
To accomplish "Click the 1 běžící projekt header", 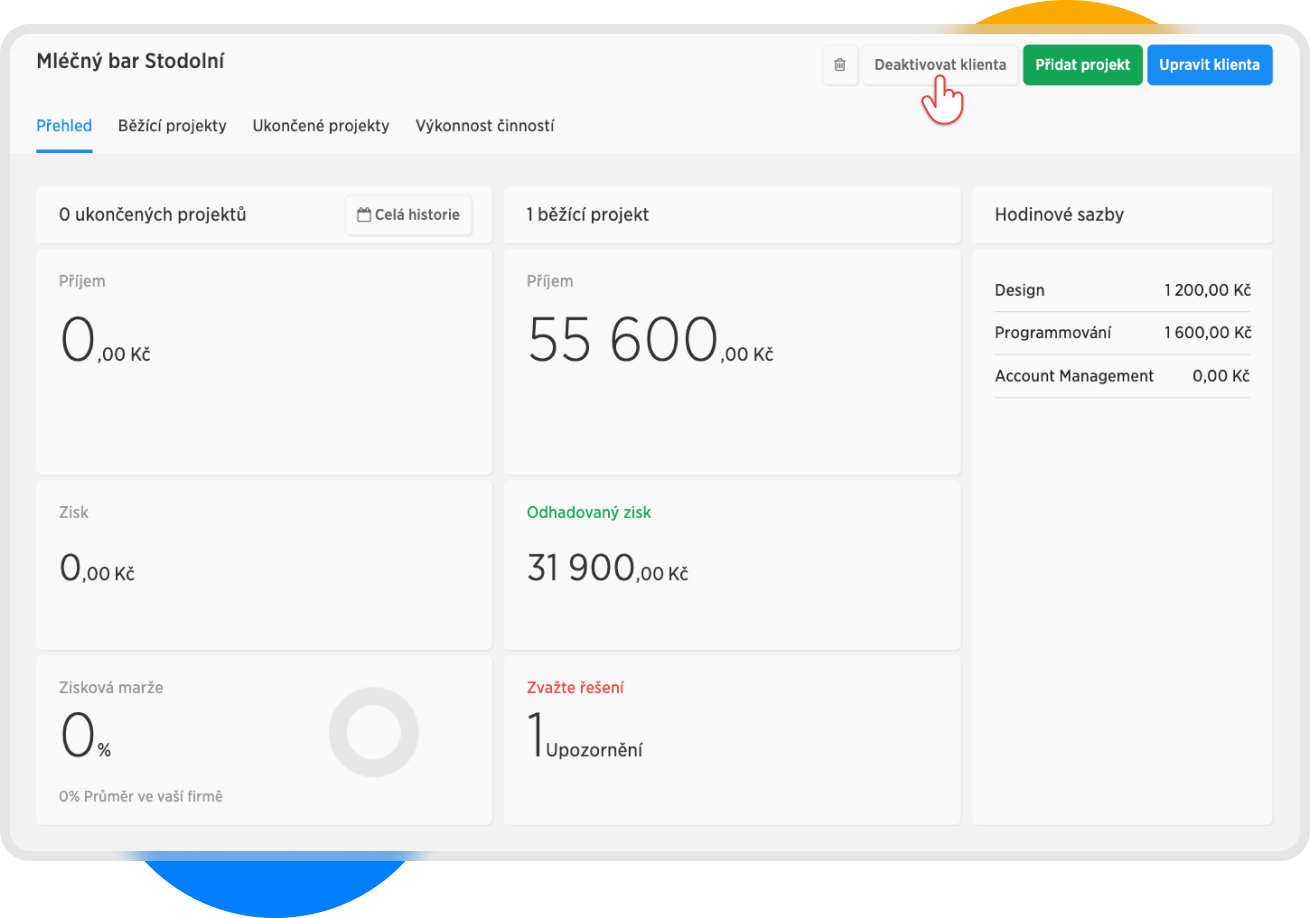I will coord(587,214).
